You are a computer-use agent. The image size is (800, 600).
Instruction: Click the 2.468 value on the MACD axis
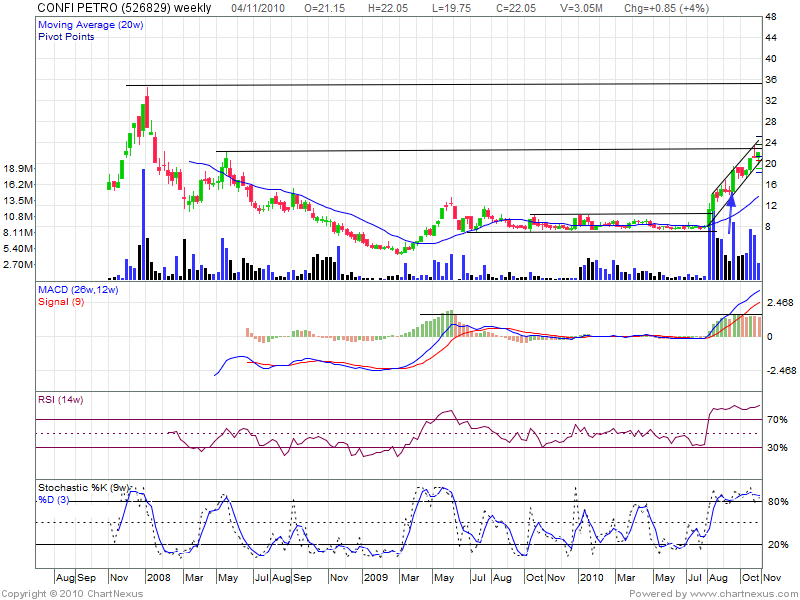pyautogui.click(x=779, y=303)
